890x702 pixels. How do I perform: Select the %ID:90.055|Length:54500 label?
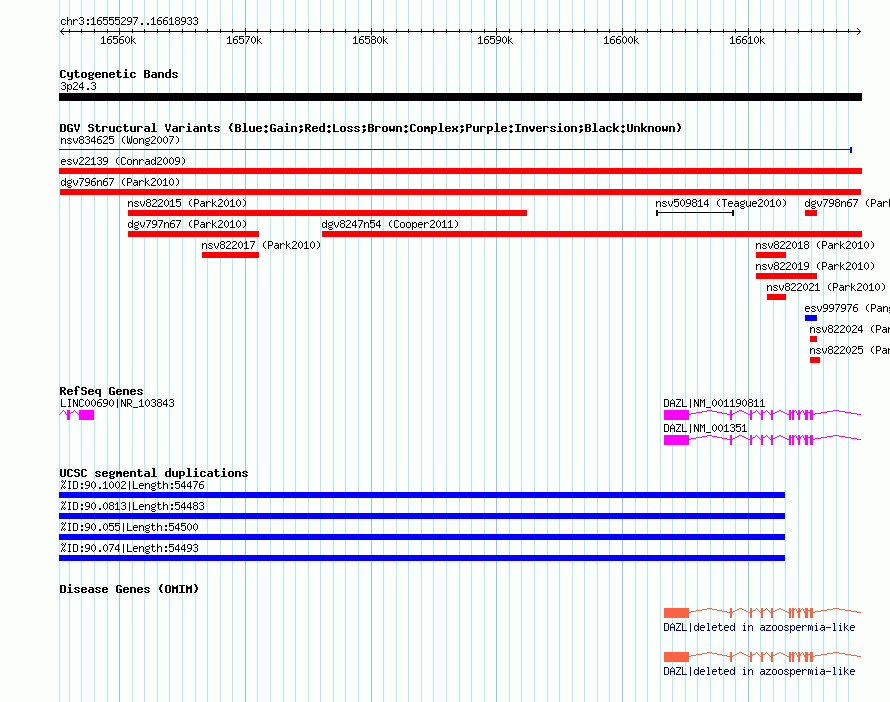[129, 527]
